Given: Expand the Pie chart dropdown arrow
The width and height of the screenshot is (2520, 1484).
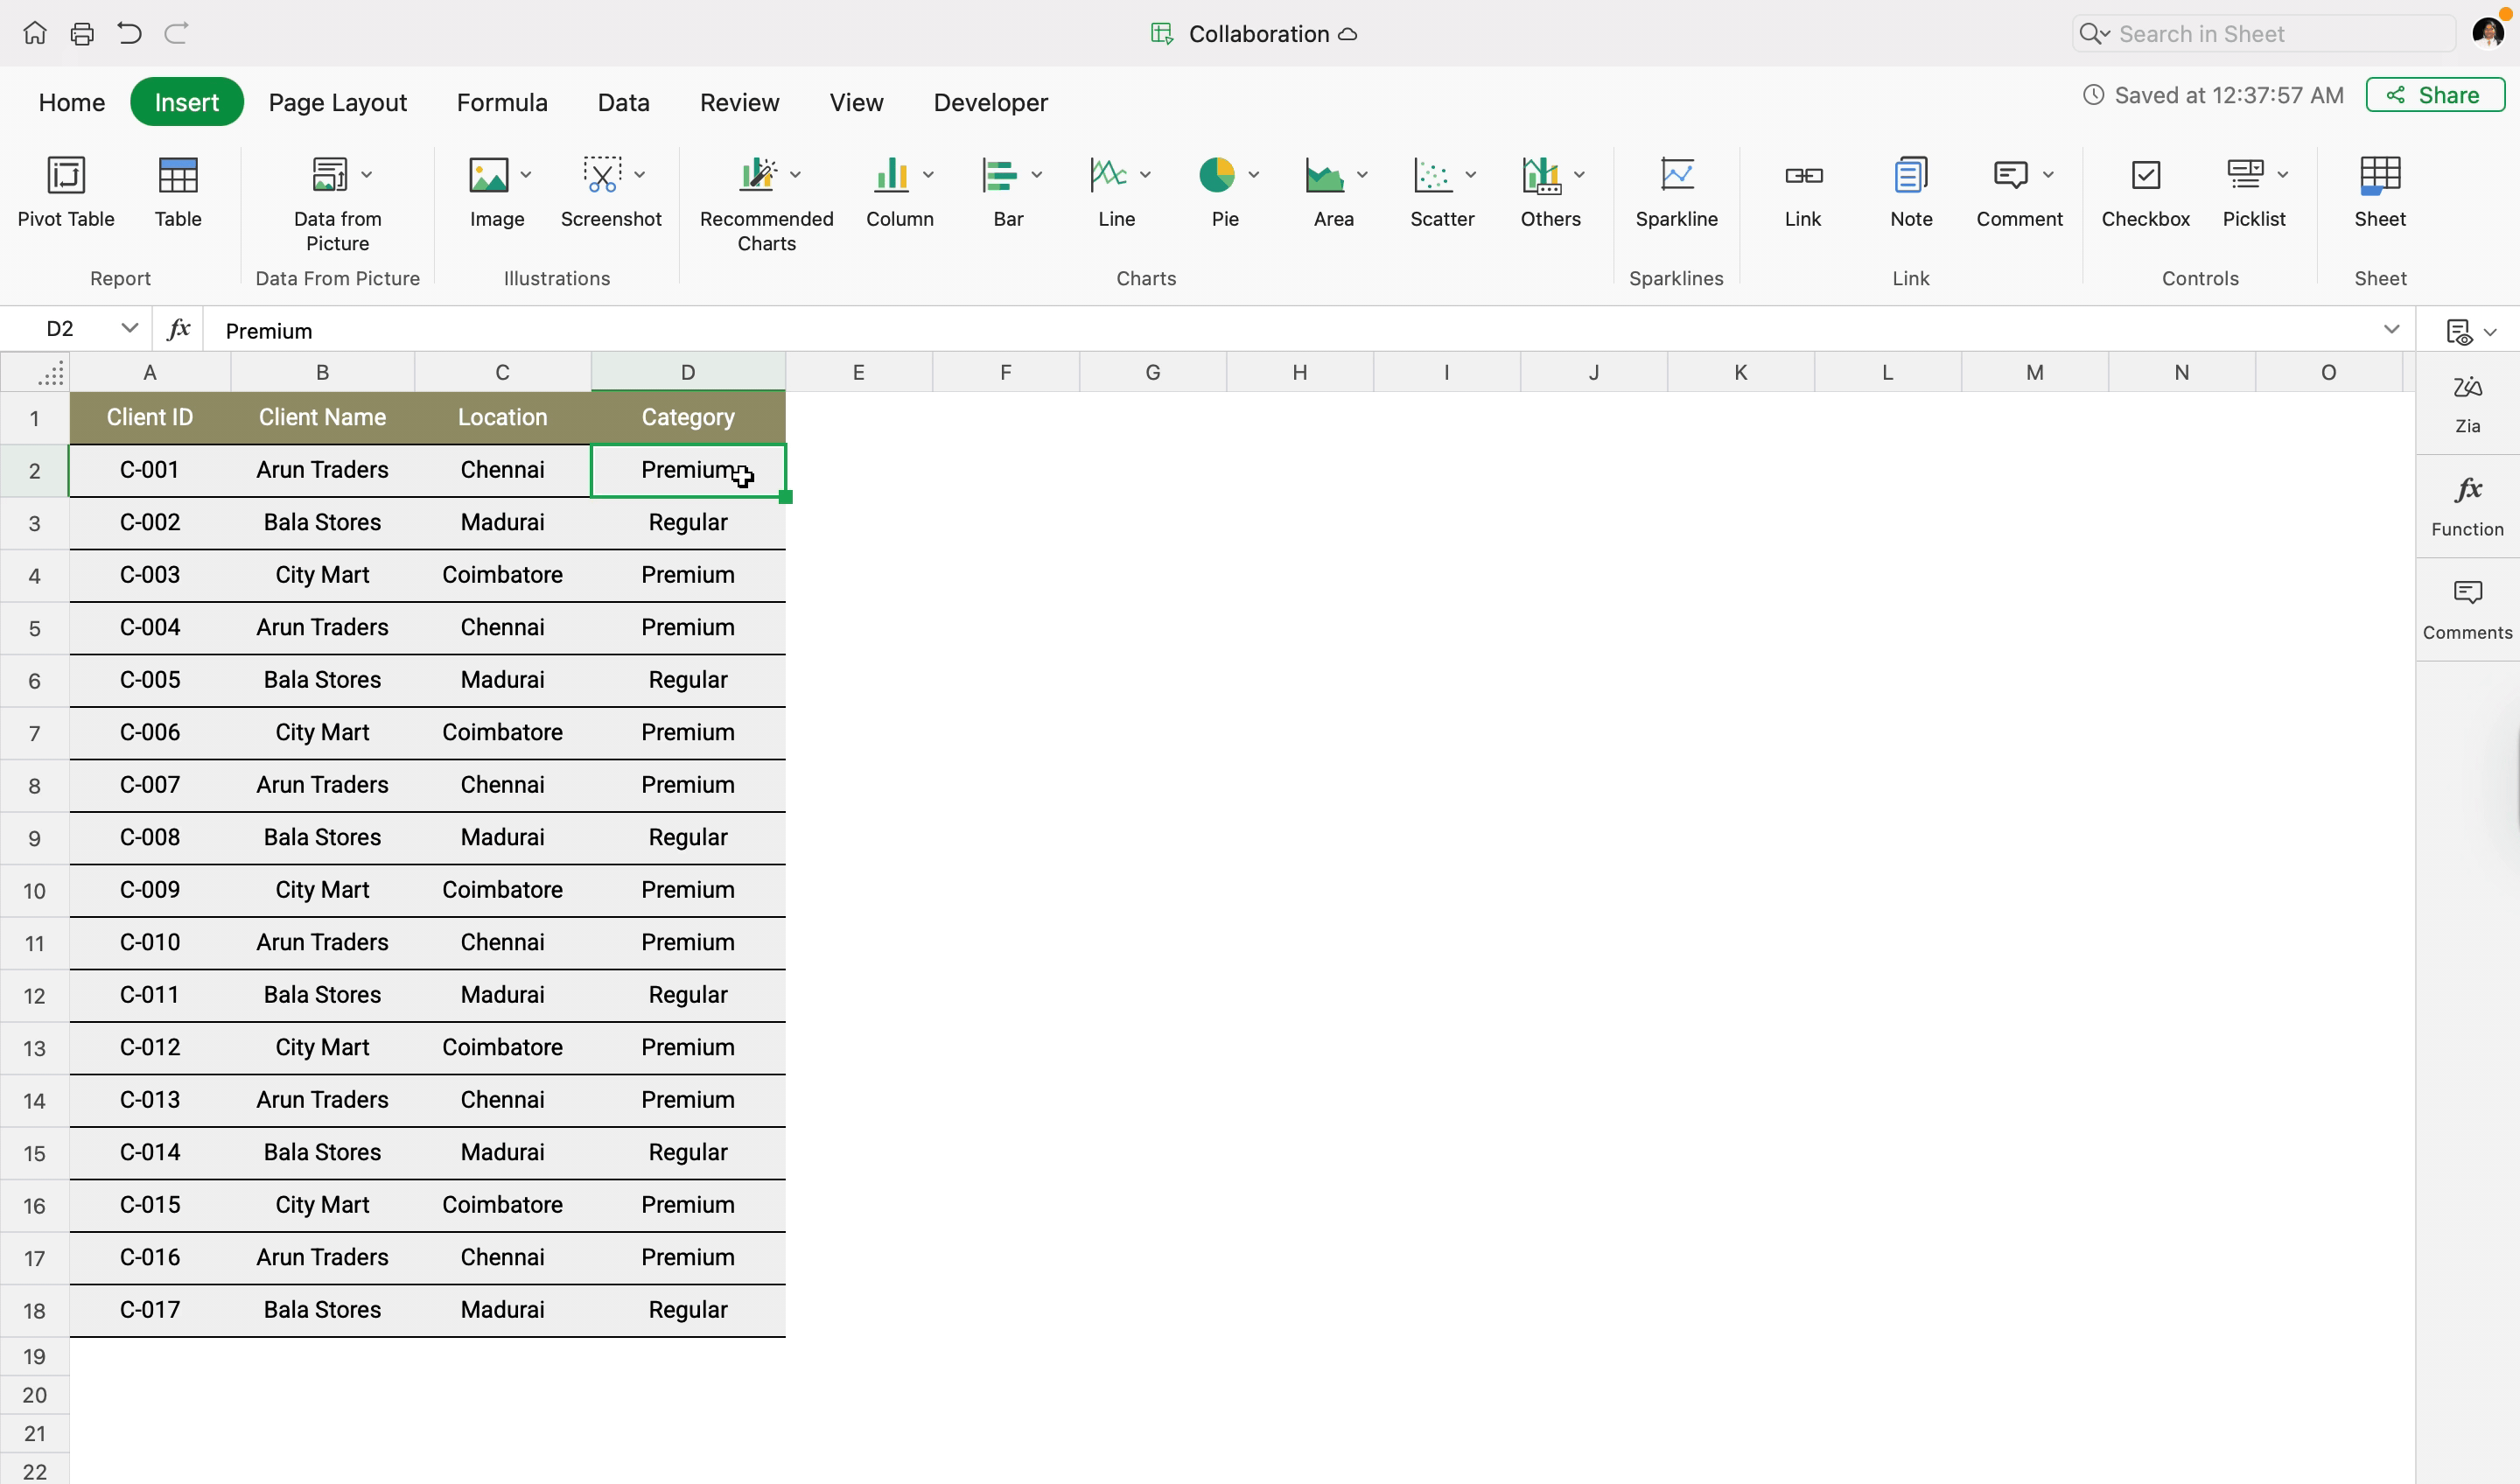Looking at the screenshot, I should pos(1253,175).
